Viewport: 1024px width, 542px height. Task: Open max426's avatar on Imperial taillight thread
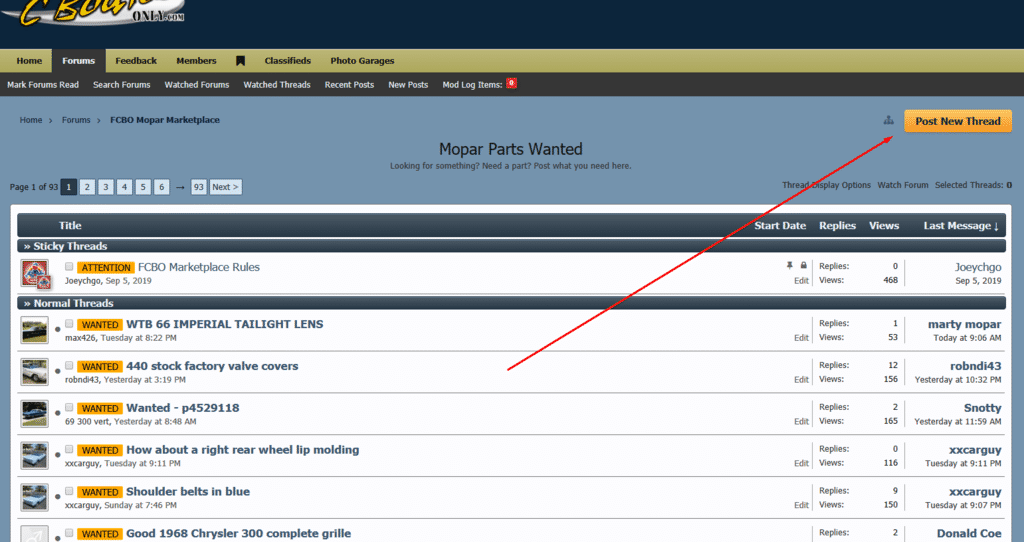(x=35, y=330)
